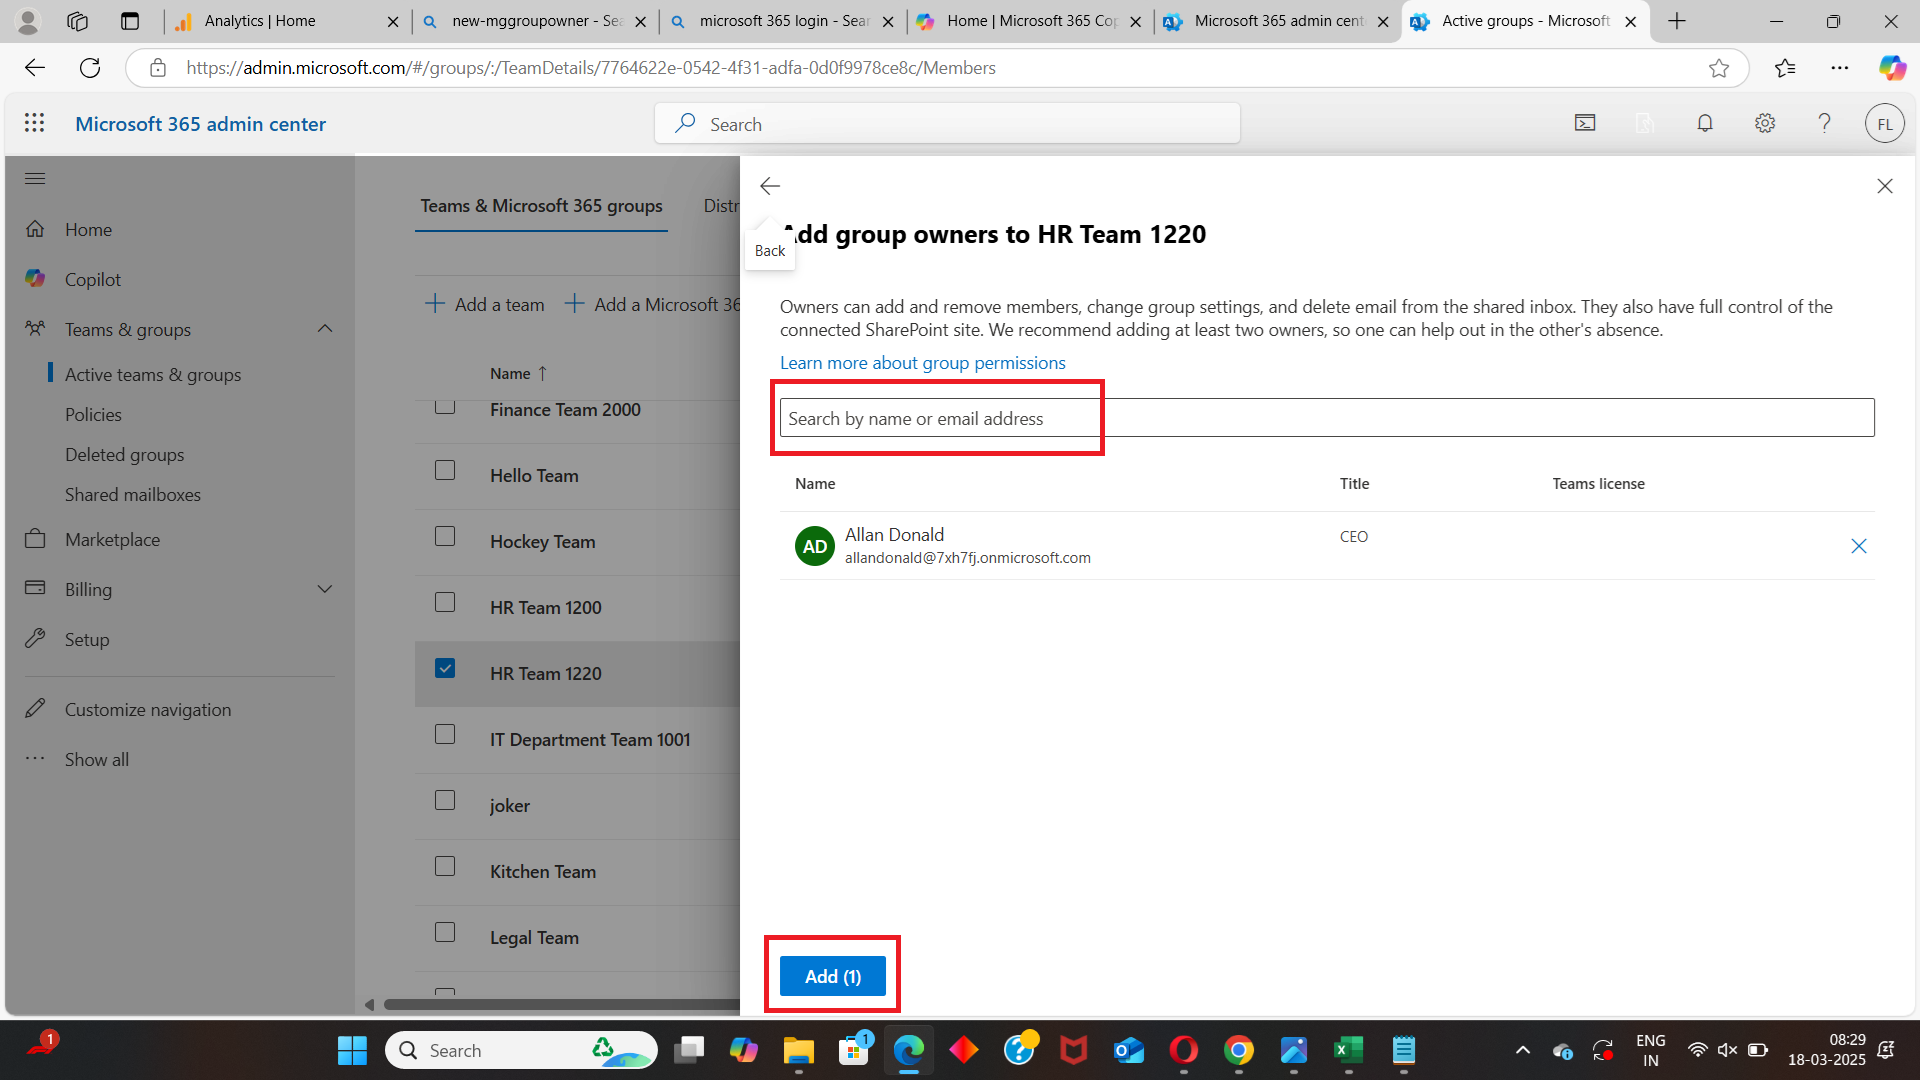Tick the IT Department Team 1001 checkbox
The image size is (1920, 1080).
(445, 734)
